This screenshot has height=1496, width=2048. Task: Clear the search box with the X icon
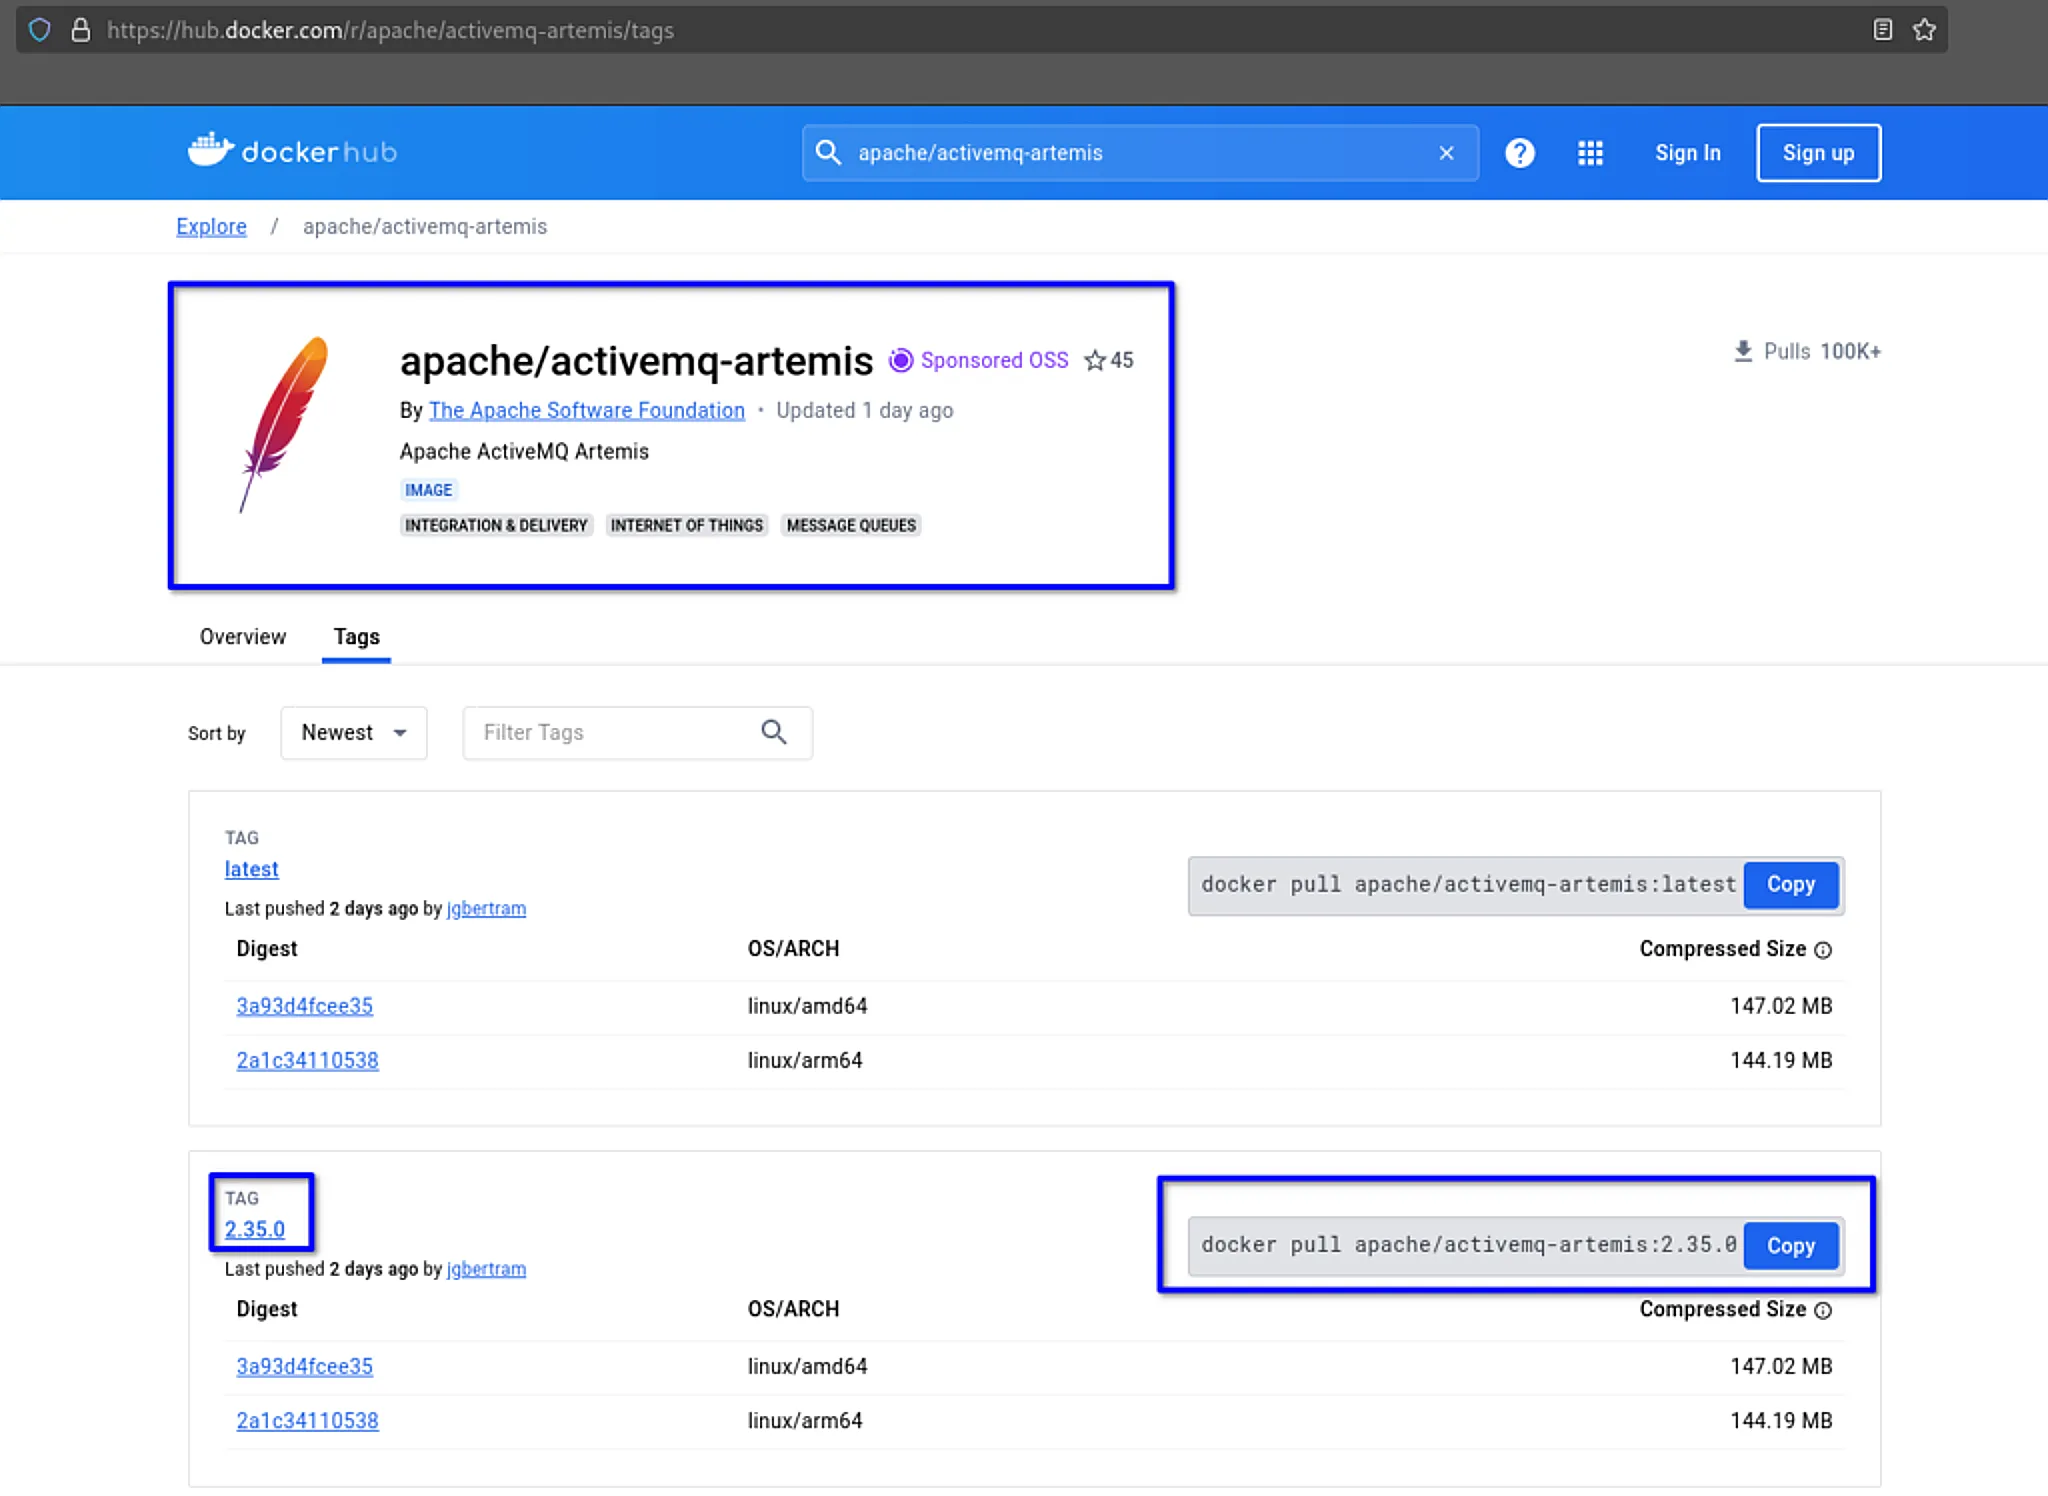click(x=1446, y=153)
